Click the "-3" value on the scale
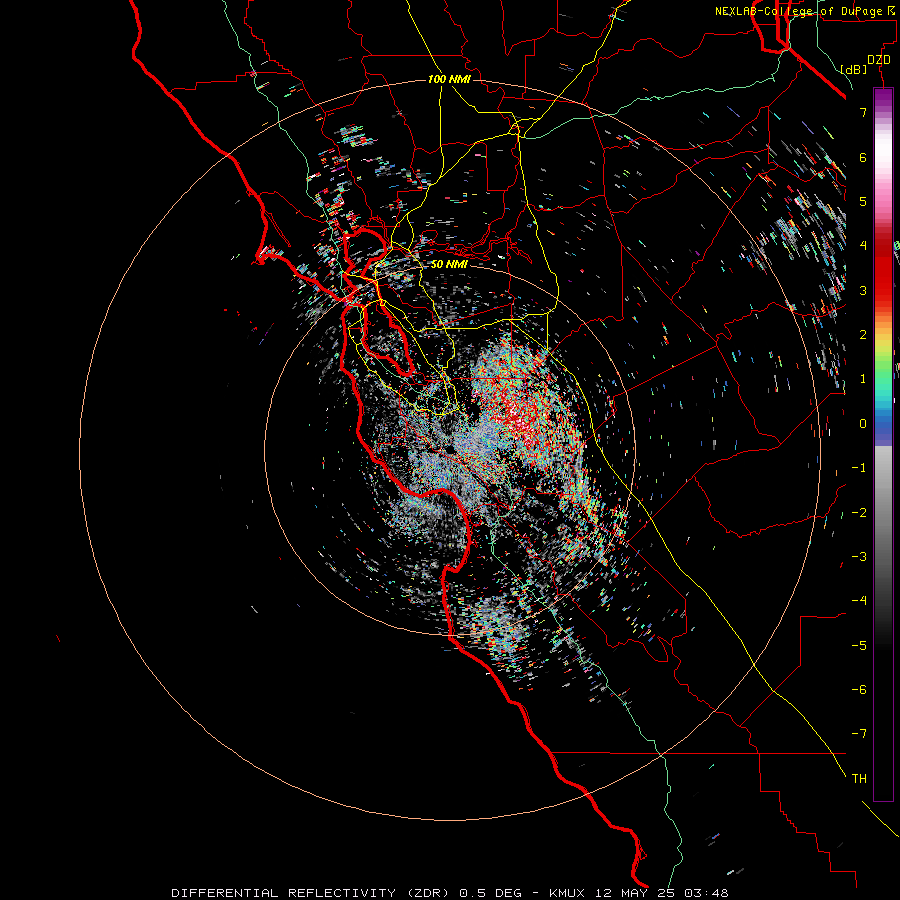 pos(859,557)
